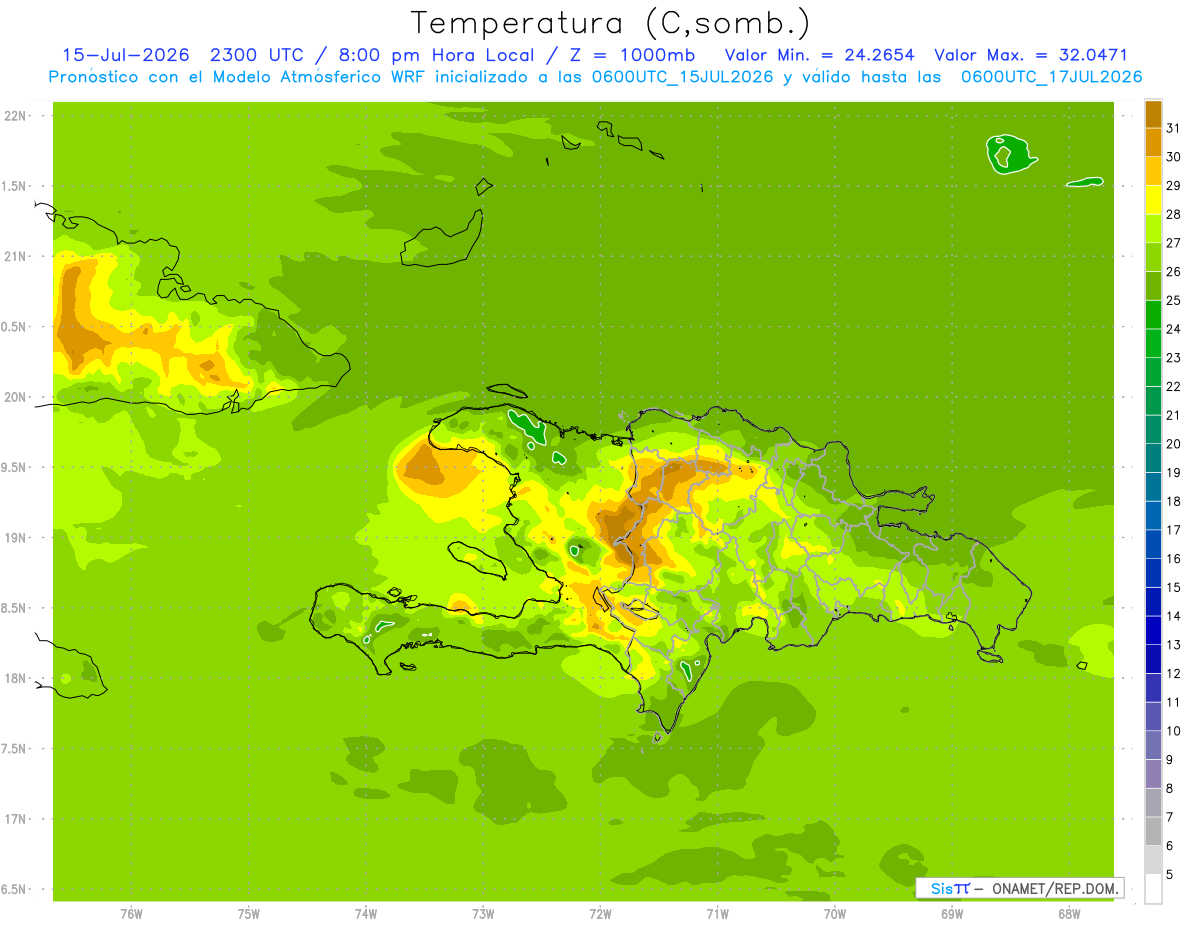This screenshot has height=927, width=1200.
Task: Click the "68W" longitude tick label
Action: pyautogui.click(x=1069, y=913)
